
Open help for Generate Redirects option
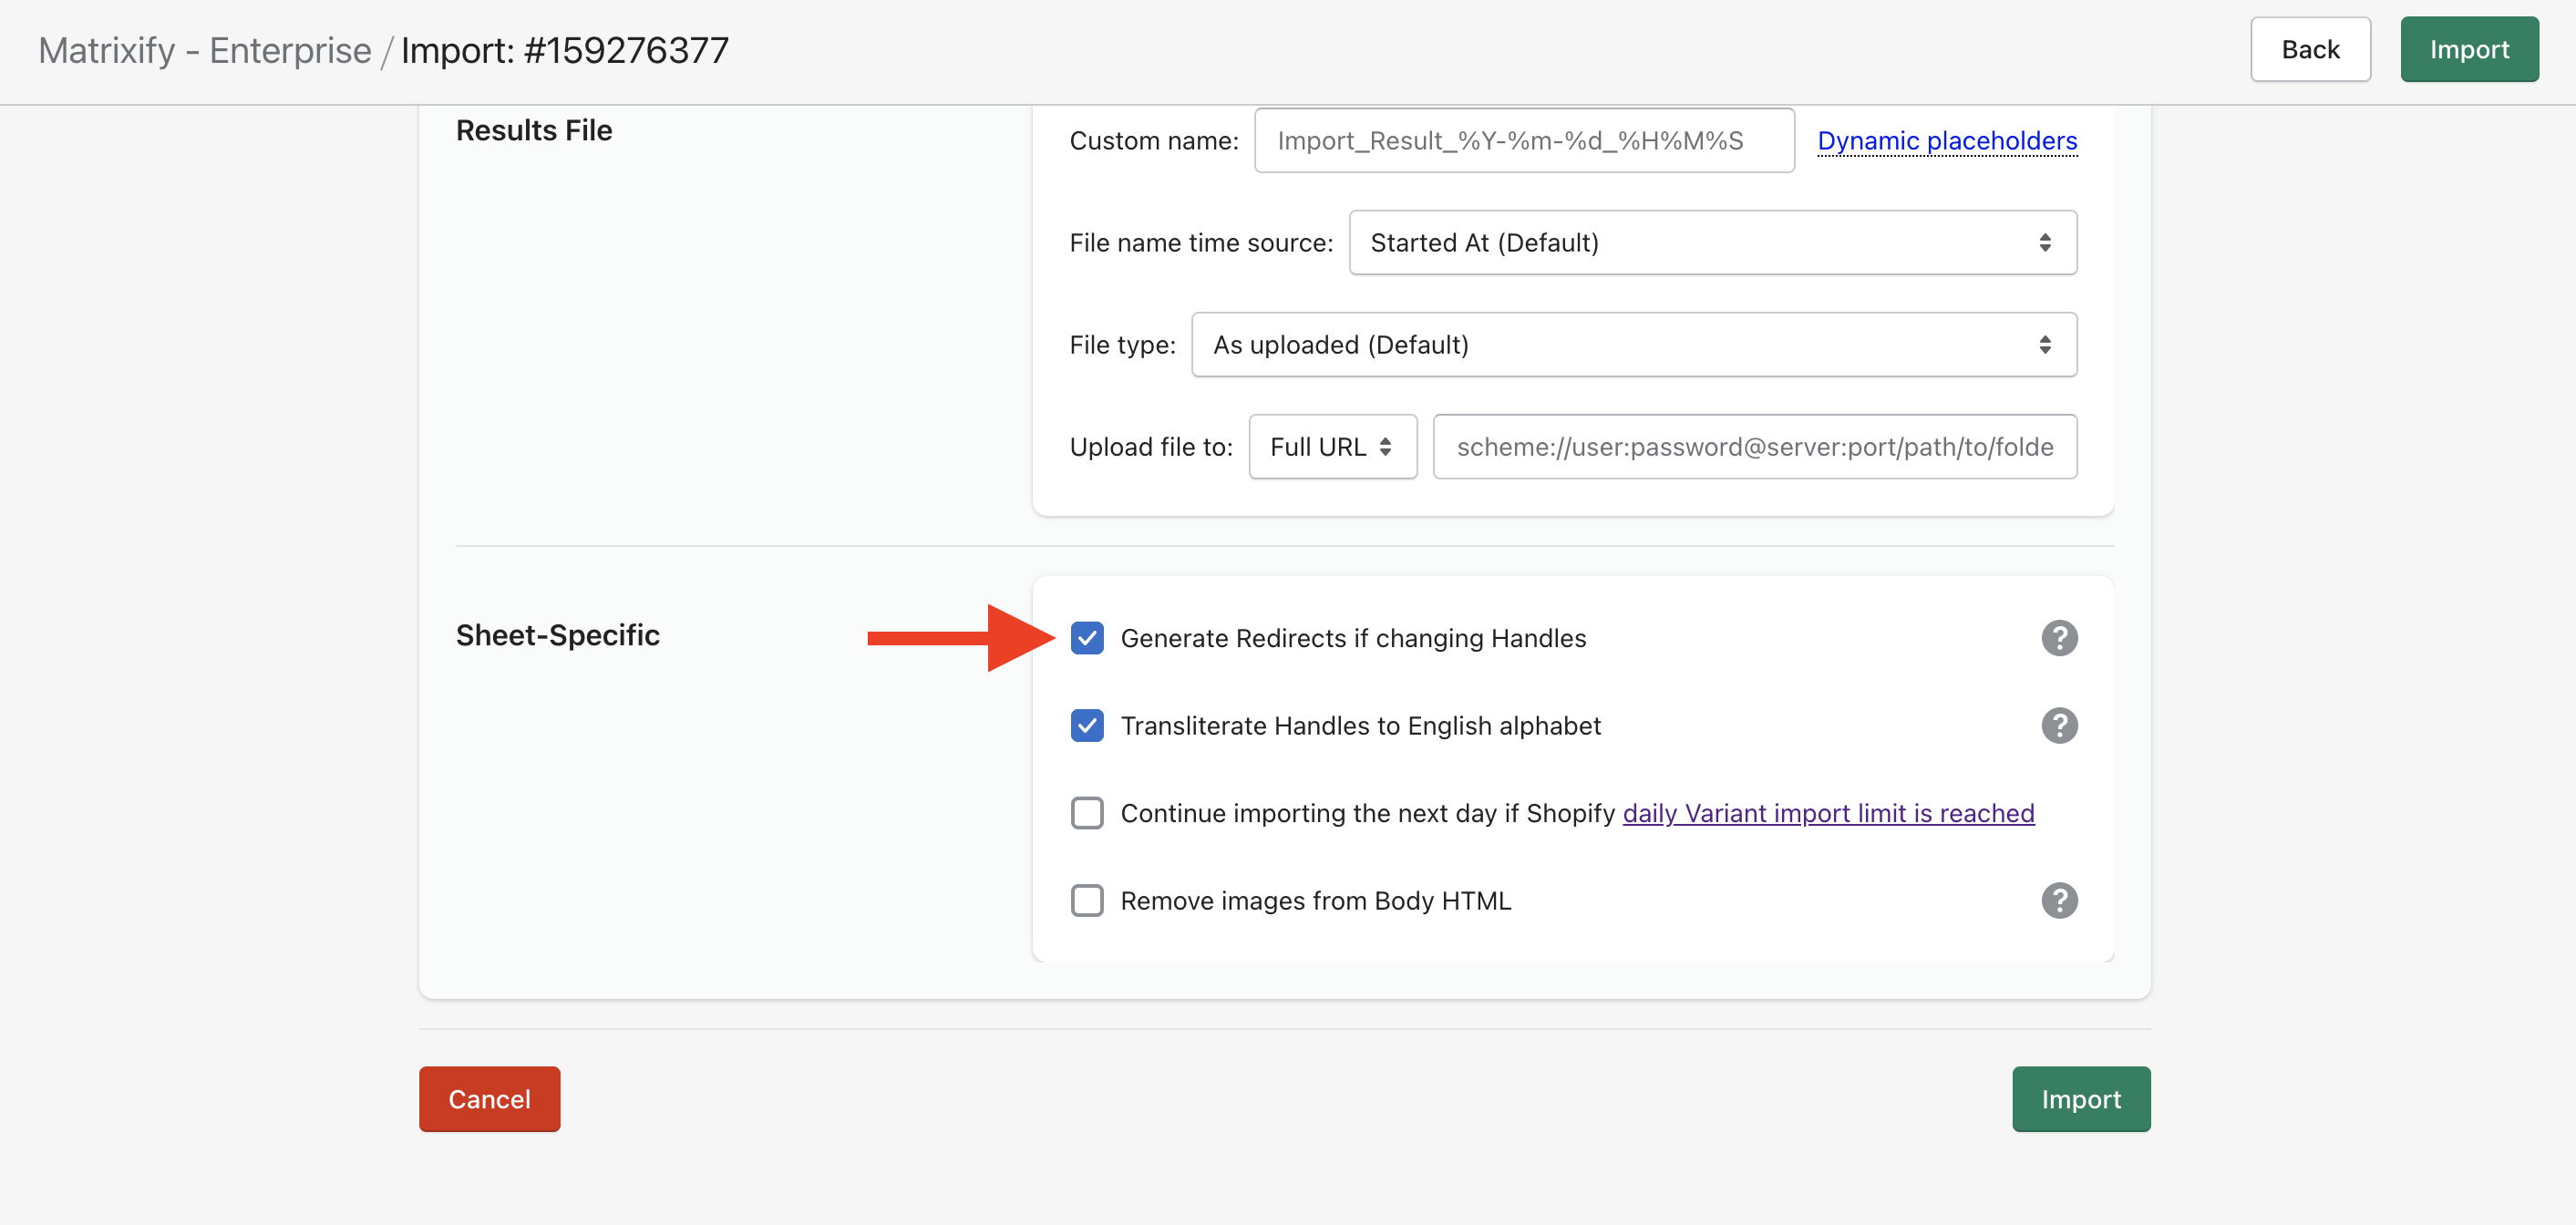pos(2058,638)
